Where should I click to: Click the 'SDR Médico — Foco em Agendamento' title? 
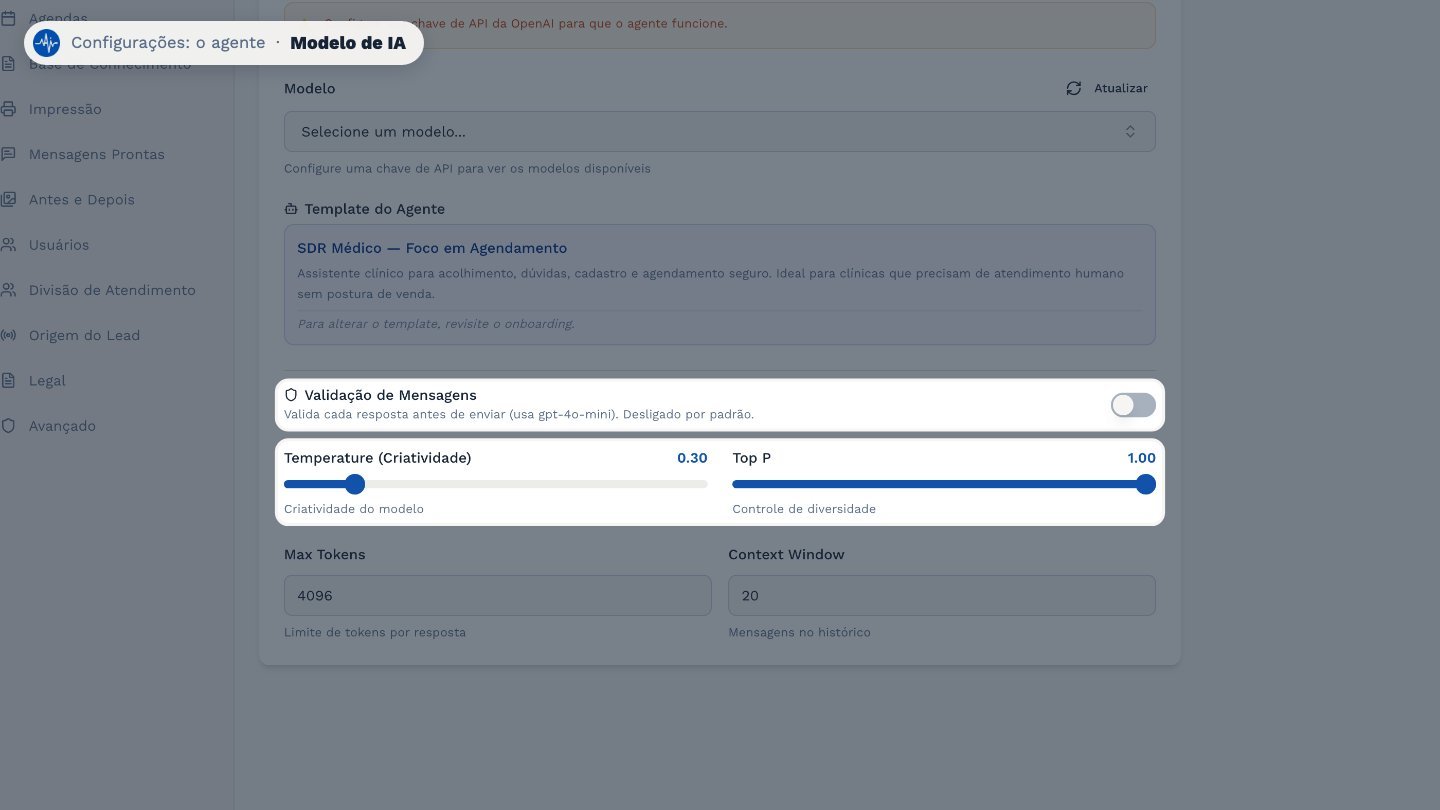point(432,248)
